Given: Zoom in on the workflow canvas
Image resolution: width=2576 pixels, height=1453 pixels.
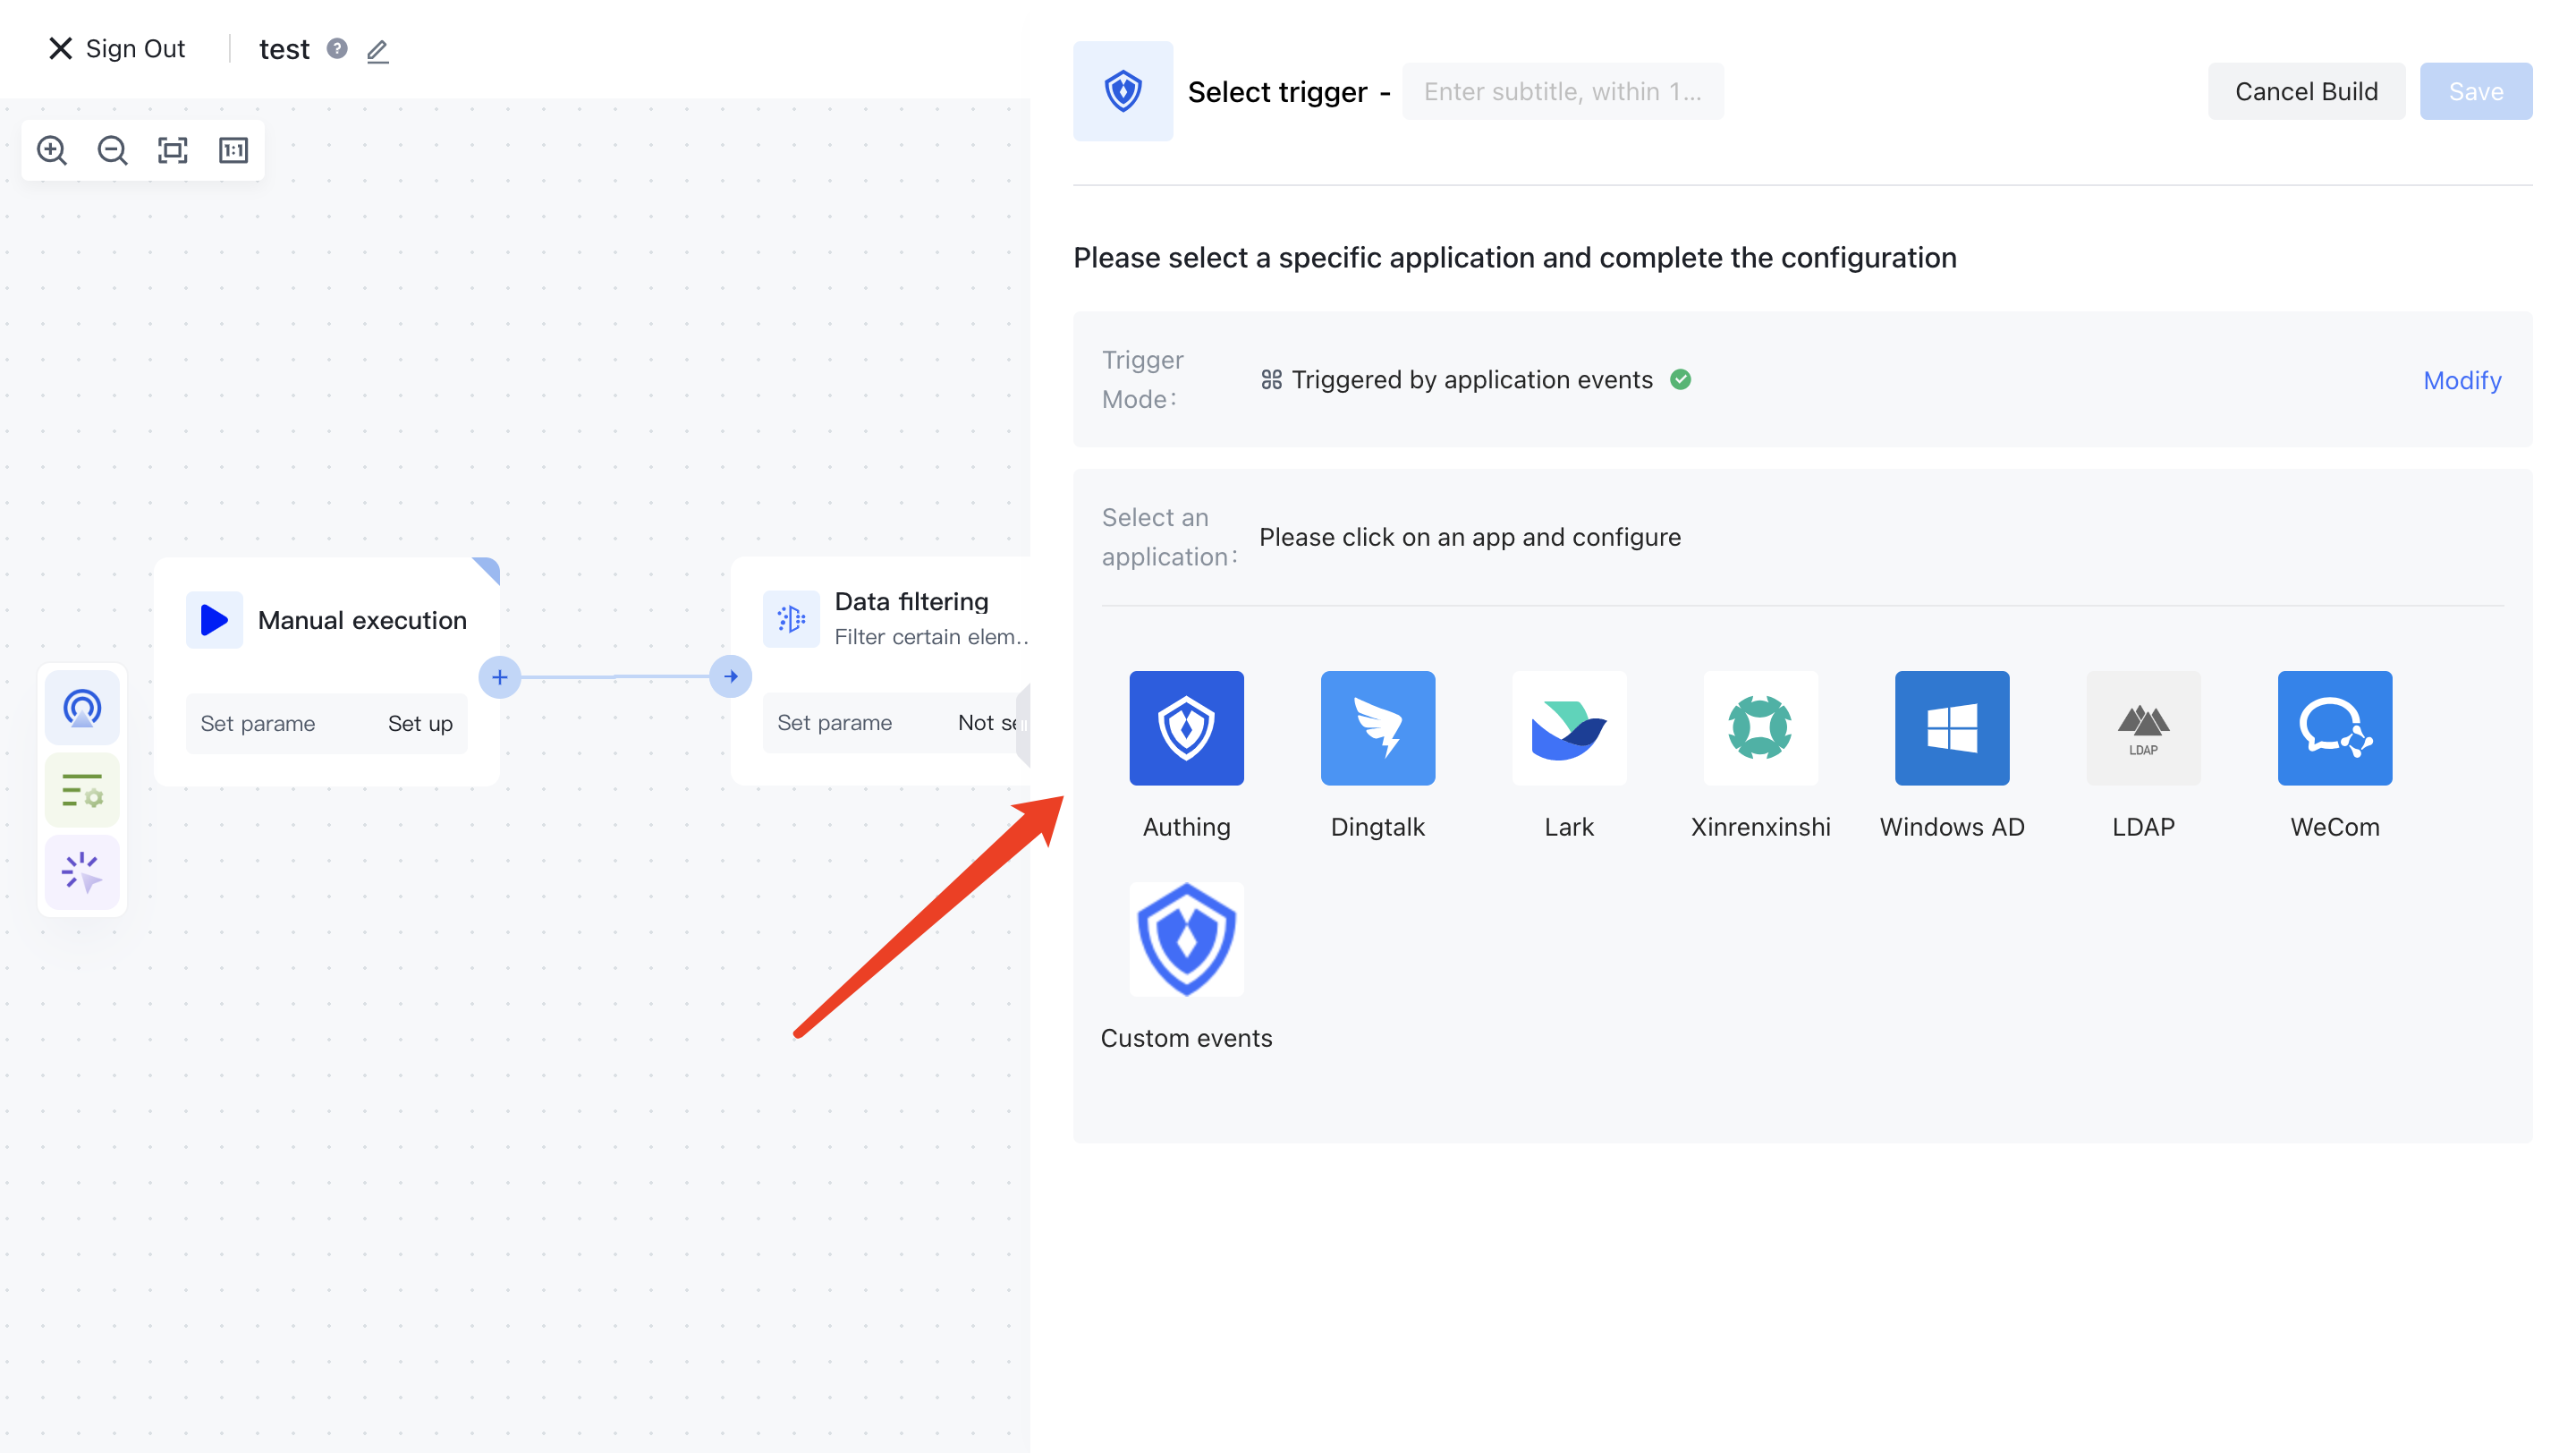Looking at the screenshot, I should (x=52, y=150).
